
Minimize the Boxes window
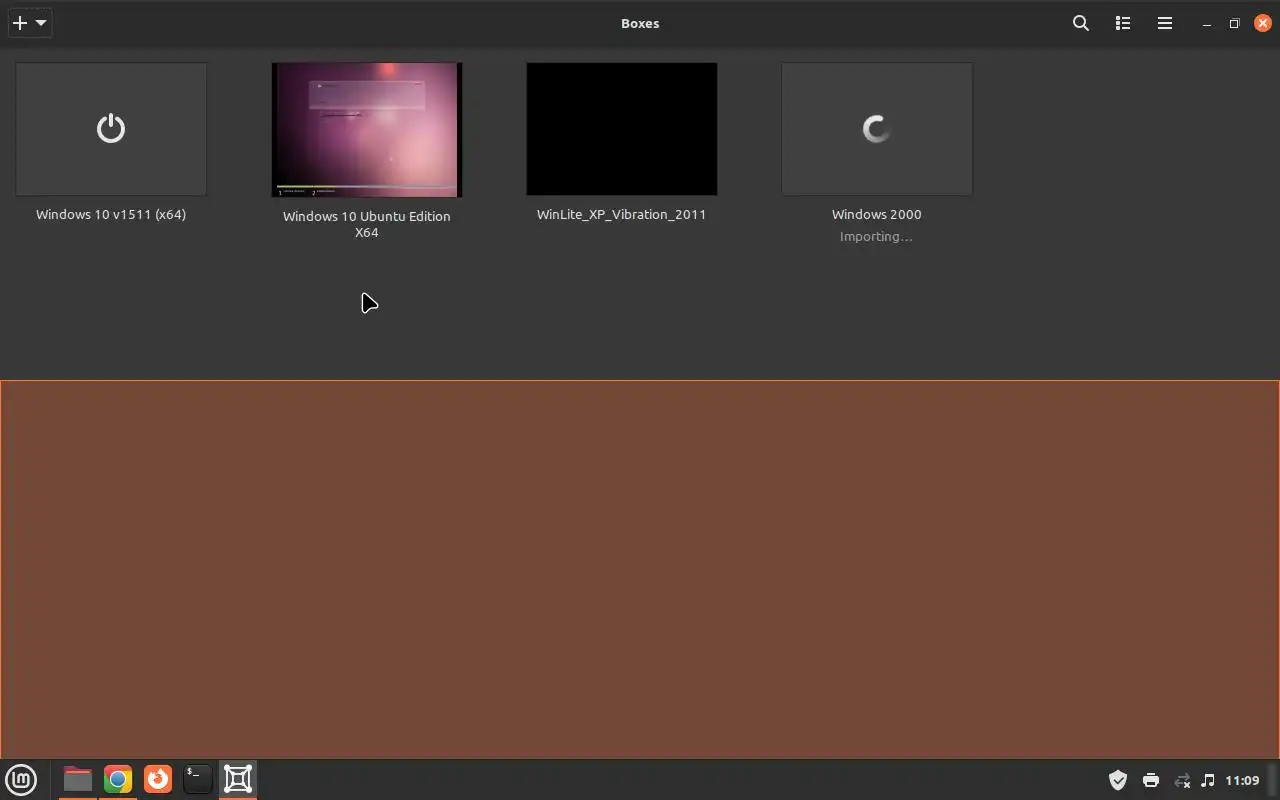click(1207, 23)
